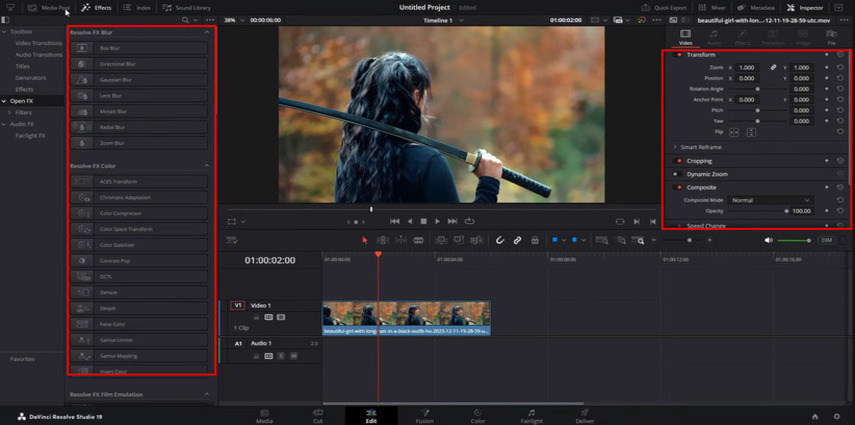Open the flag color dropdown arrow

point(563,240)
